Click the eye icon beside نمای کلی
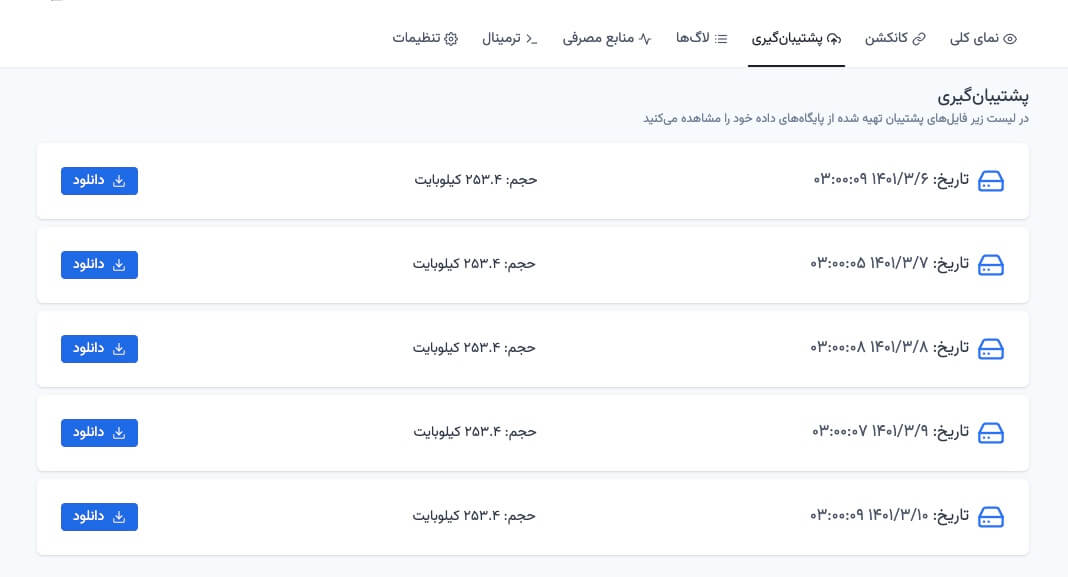1068x577 pixels. [1010, 38]
